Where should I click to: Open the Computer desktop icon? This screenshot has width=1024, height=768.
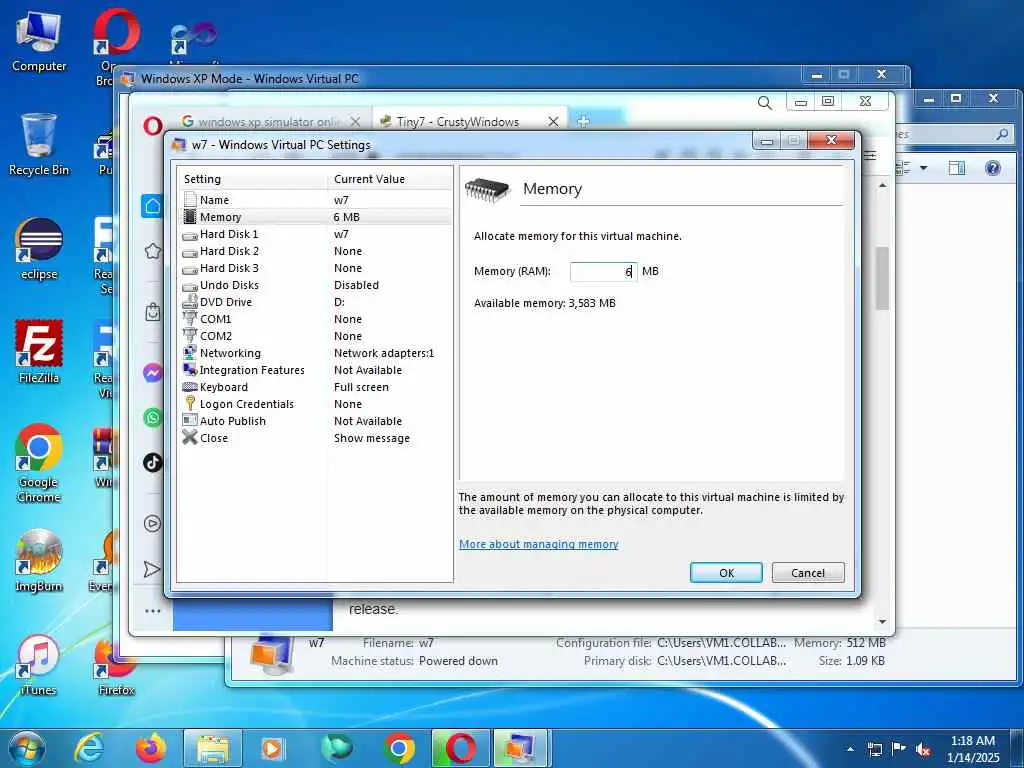click(39, 40)
